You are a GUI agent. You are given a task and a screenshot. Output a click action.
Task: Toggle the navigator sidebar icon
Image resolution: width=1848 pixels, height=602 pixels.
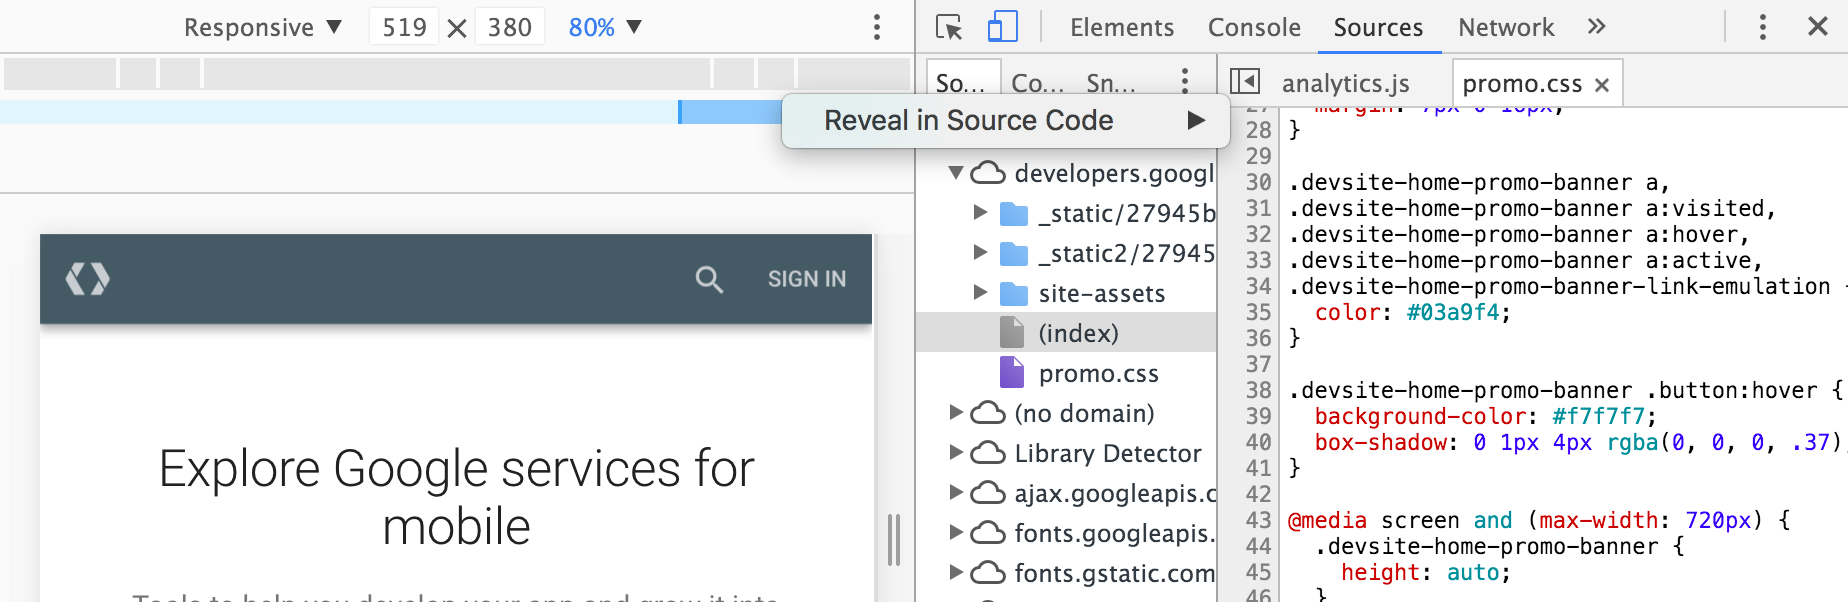(x=1244, y=81)
